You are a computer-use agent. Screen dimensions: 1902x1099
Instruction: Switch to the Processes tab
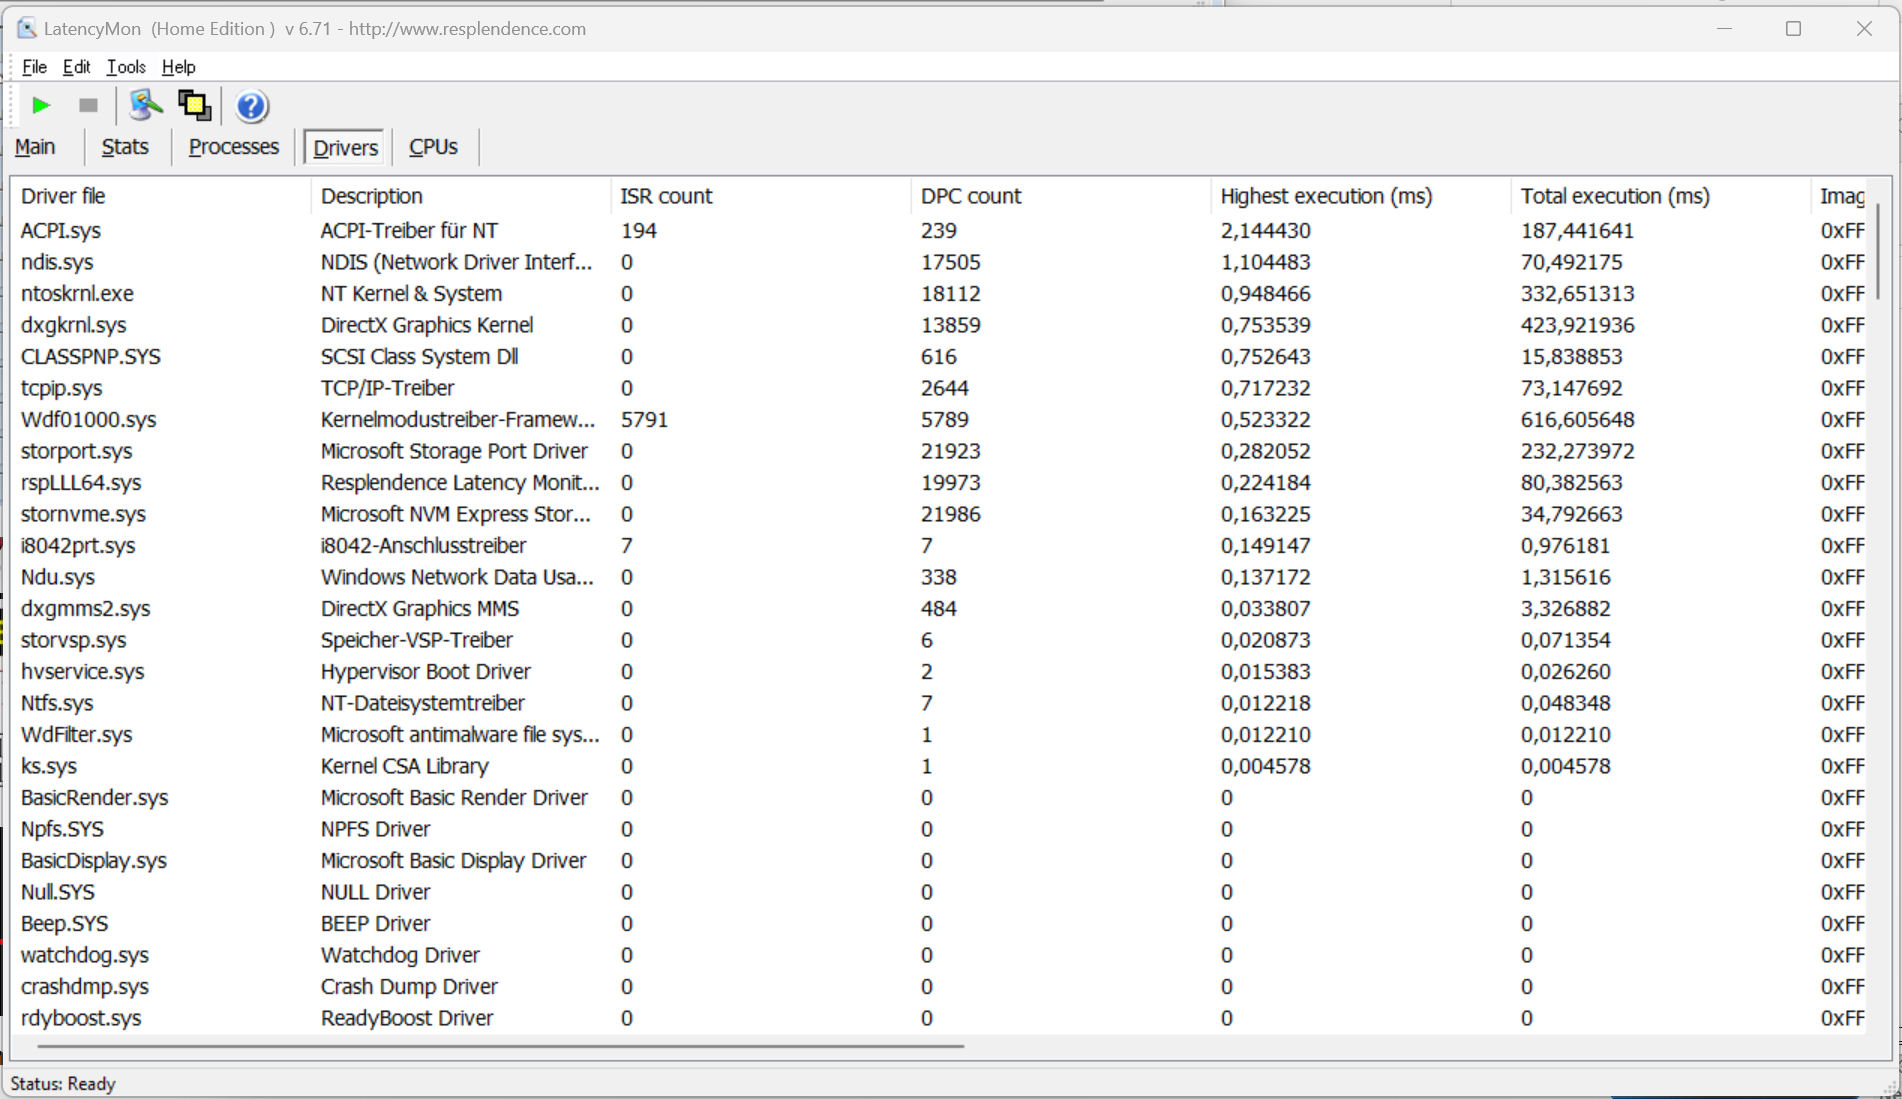[x=234, y=147]
